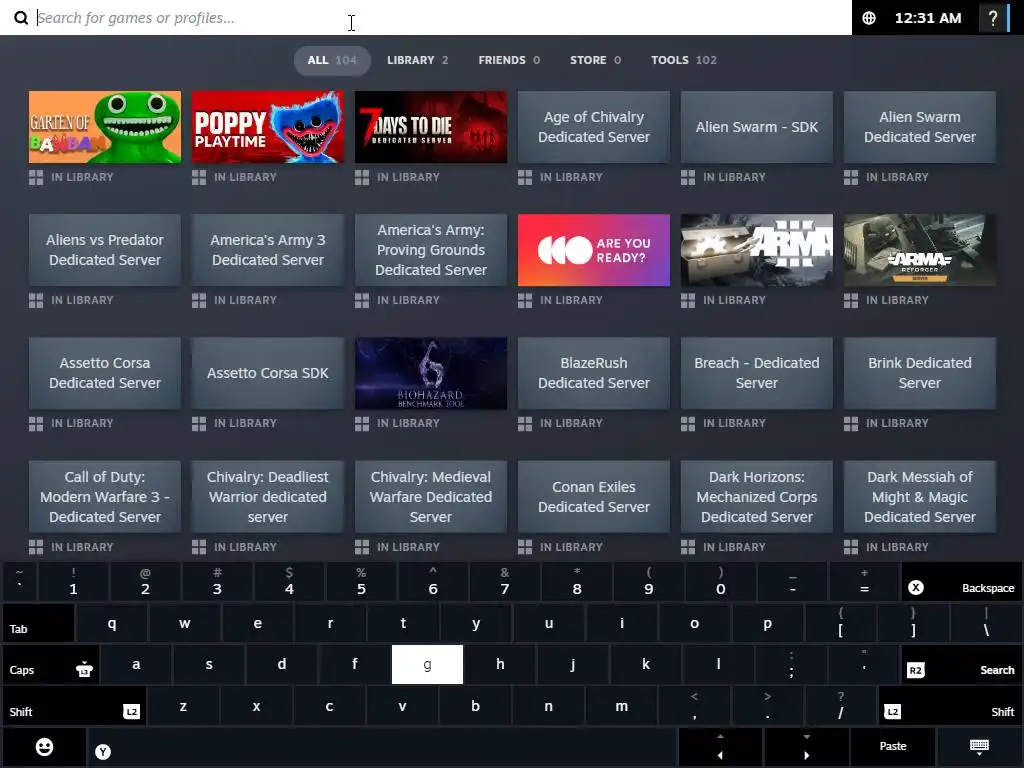Click Backspace X icon key
The image size is (1024, 768).
[x=916, y=587]
